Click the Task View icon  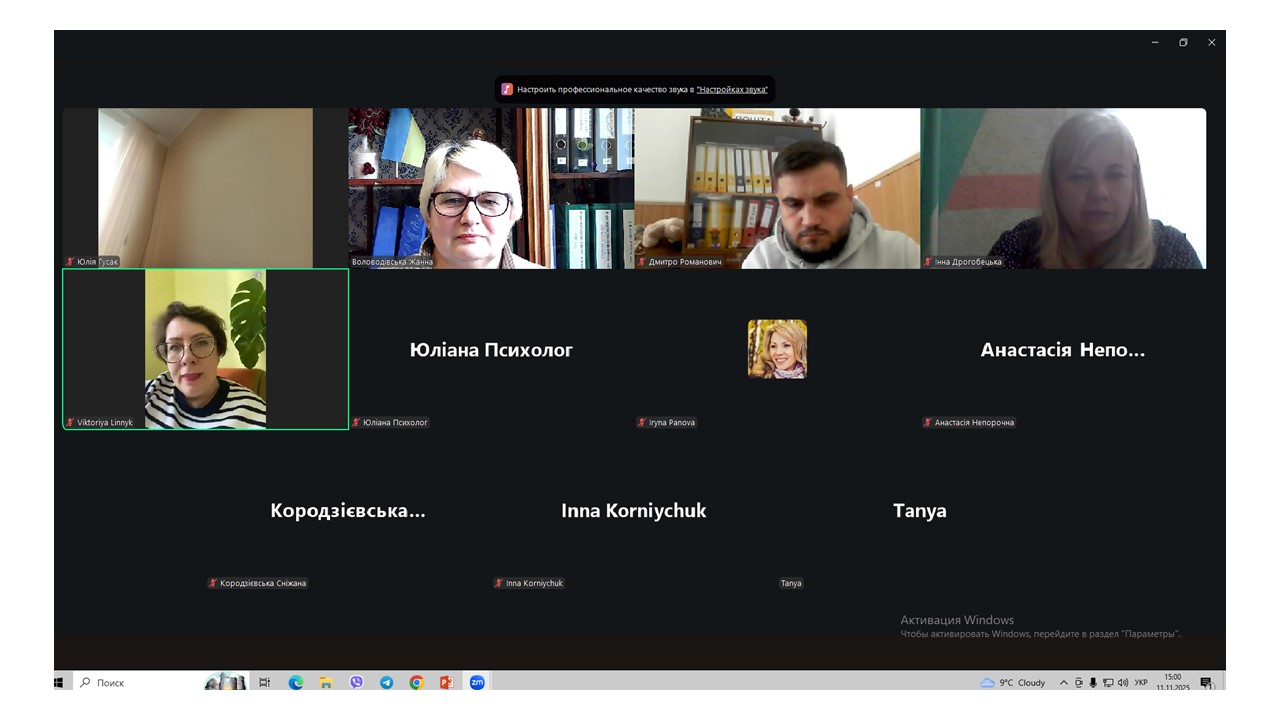coord(265,683)
